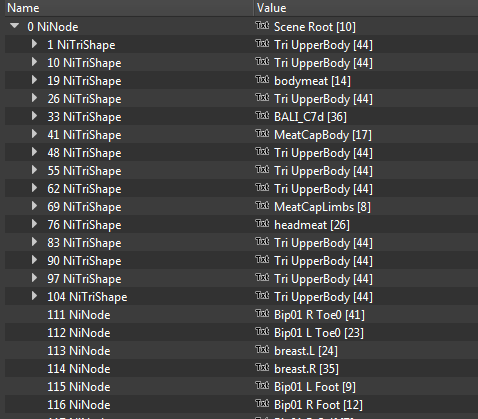Expand the 41 NiTriShape node

(34, 134)
